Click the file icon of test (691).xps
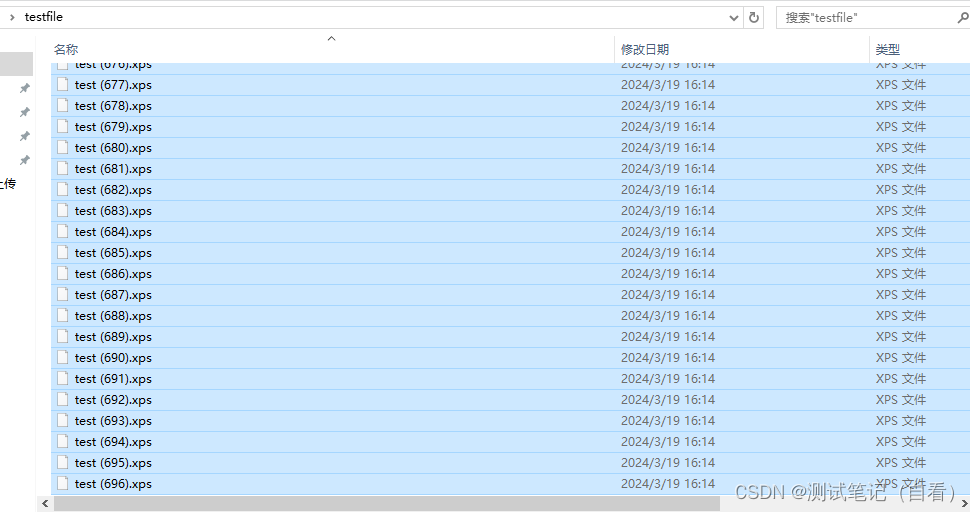 point(62,378)
